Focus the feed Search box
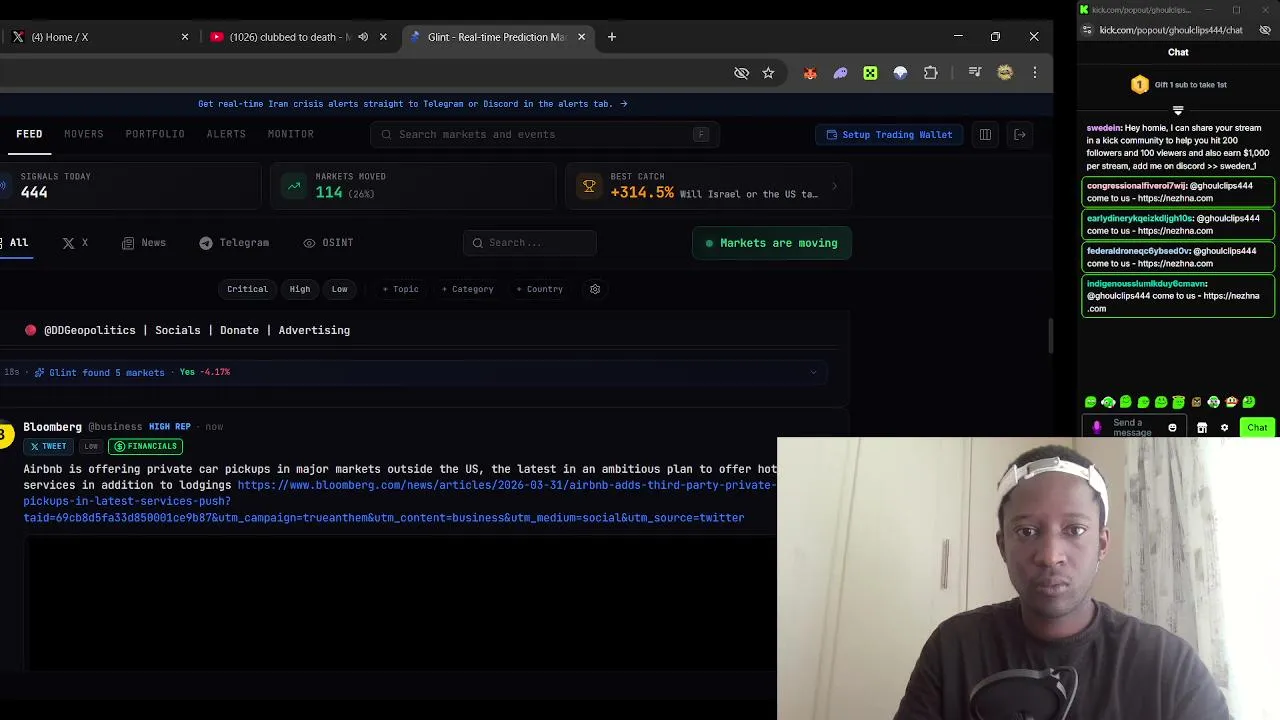Image resolution: width=1280 pixels, height=720 pixels. coord(530,243)
